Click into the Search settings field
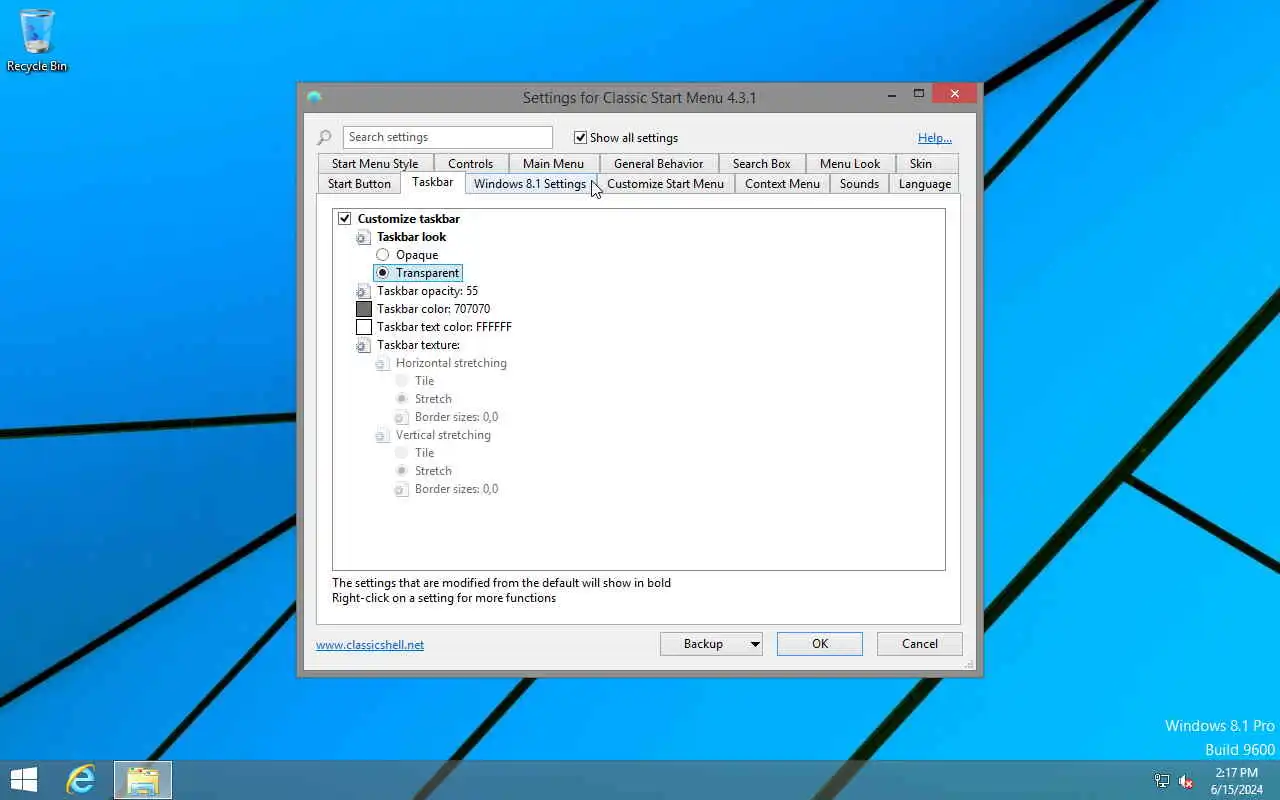 pyautogui.click(x=448, y=137)
